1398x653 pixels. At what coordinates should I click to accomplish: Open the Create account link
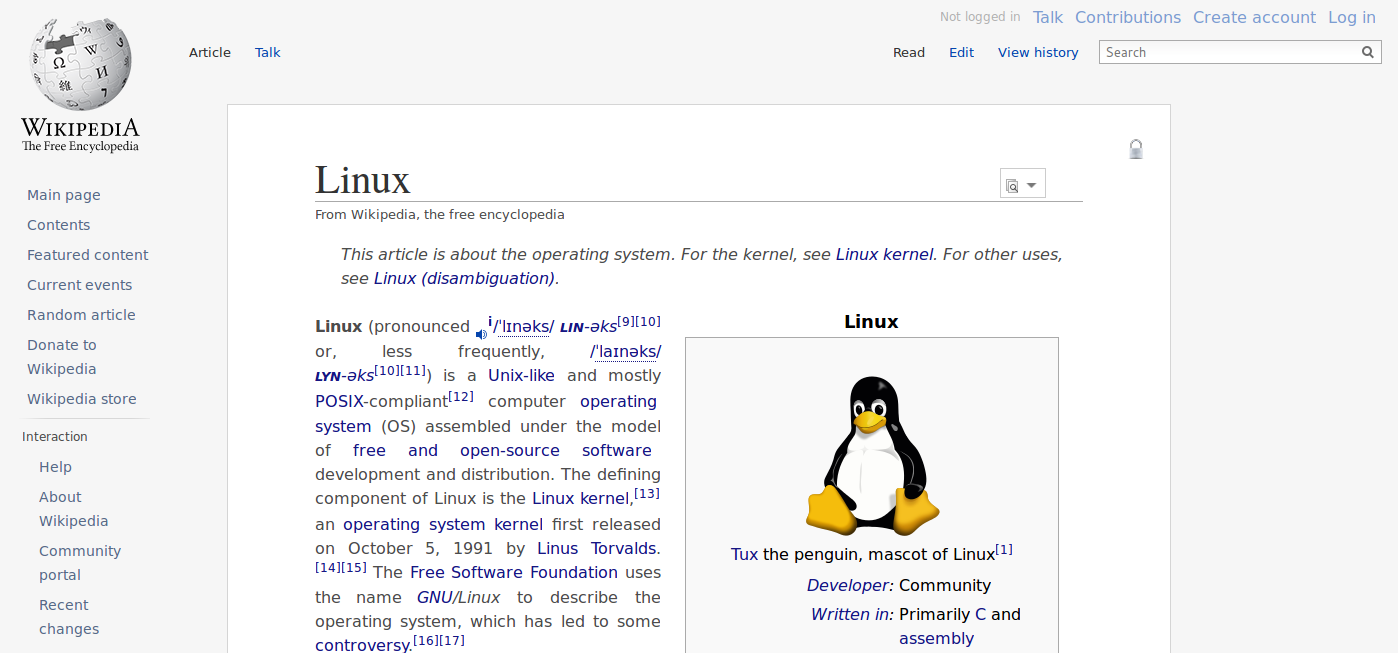[1254, 17]
